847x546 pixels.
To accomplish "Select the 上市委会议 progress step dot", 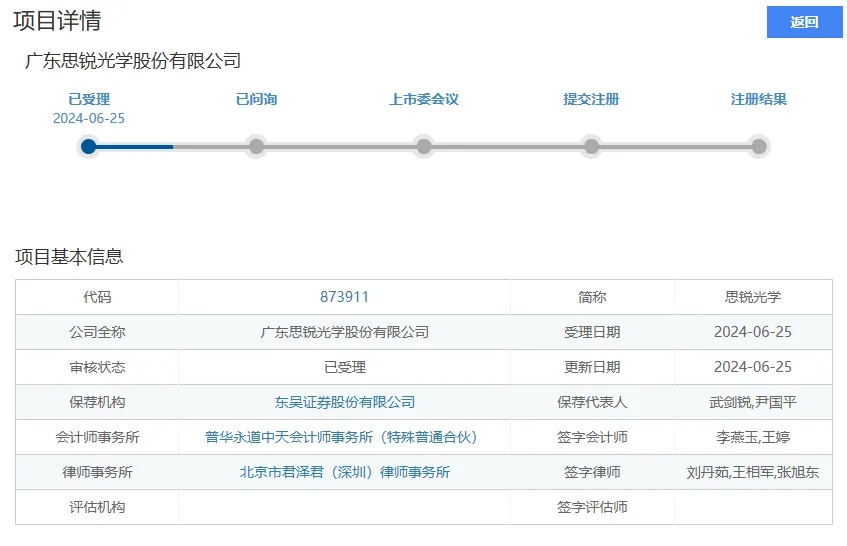I will [x=424, y=146].
